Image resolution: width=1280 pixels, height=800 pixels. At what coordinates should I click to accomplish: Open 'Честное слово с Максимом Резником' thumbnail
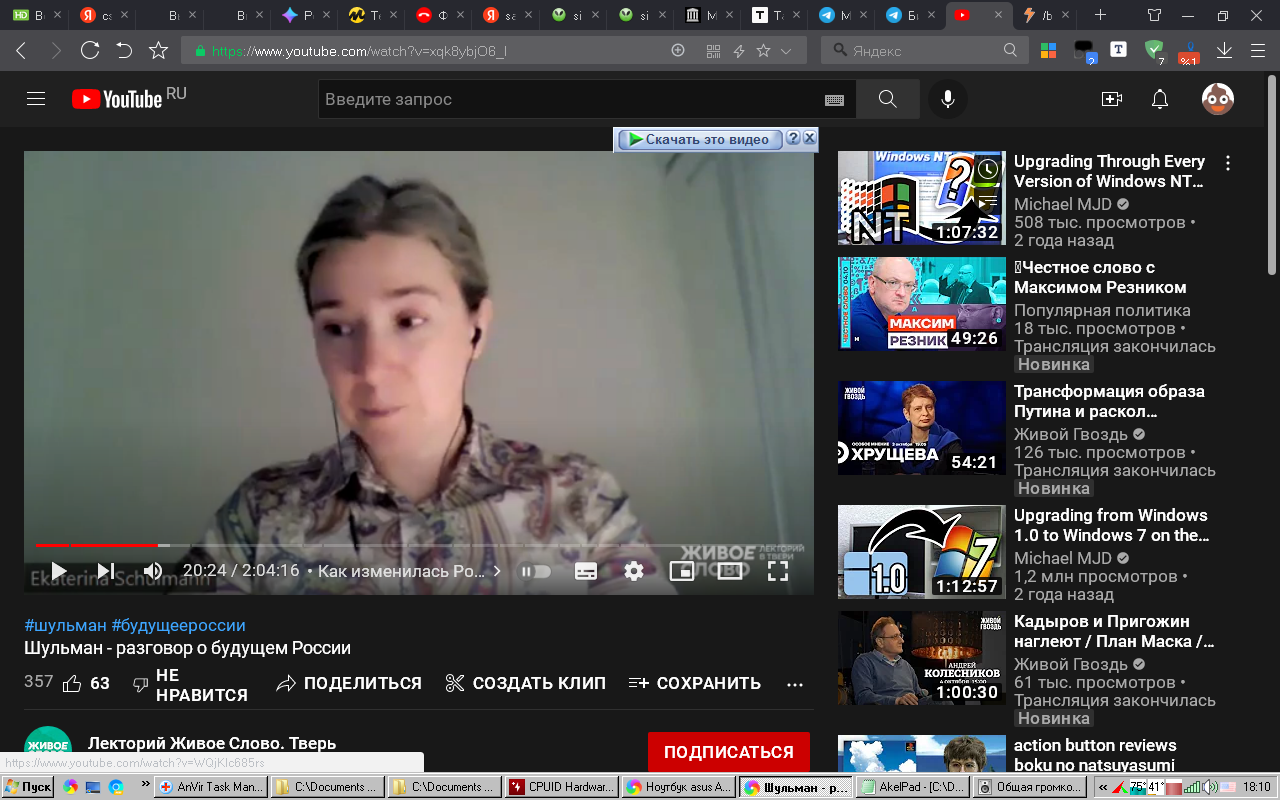[x=921, y=304]
